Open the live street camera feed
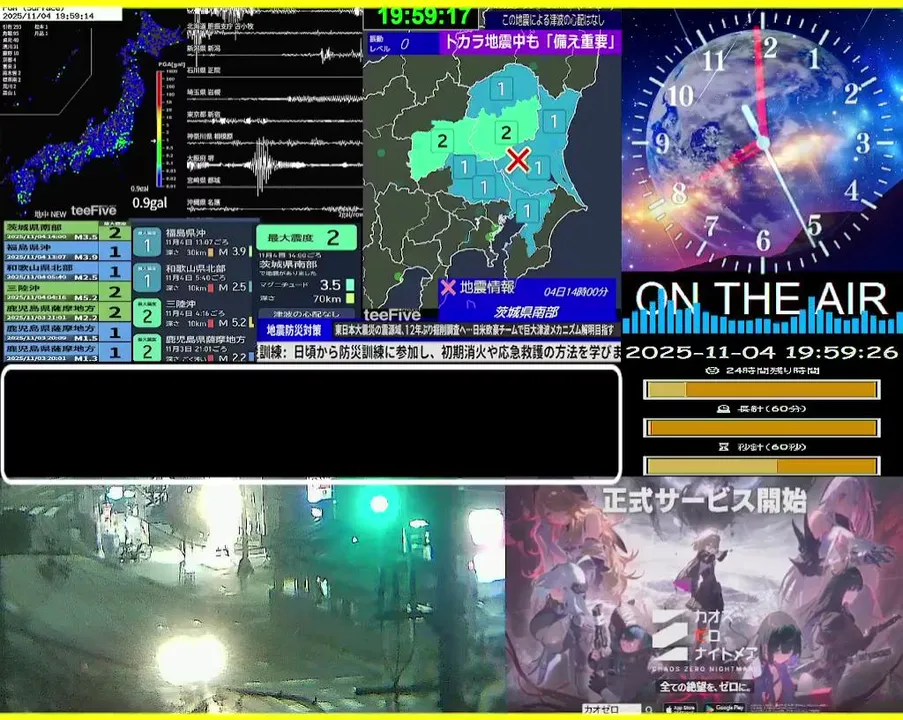Viewport: 903px width, 720px height. 252,598
